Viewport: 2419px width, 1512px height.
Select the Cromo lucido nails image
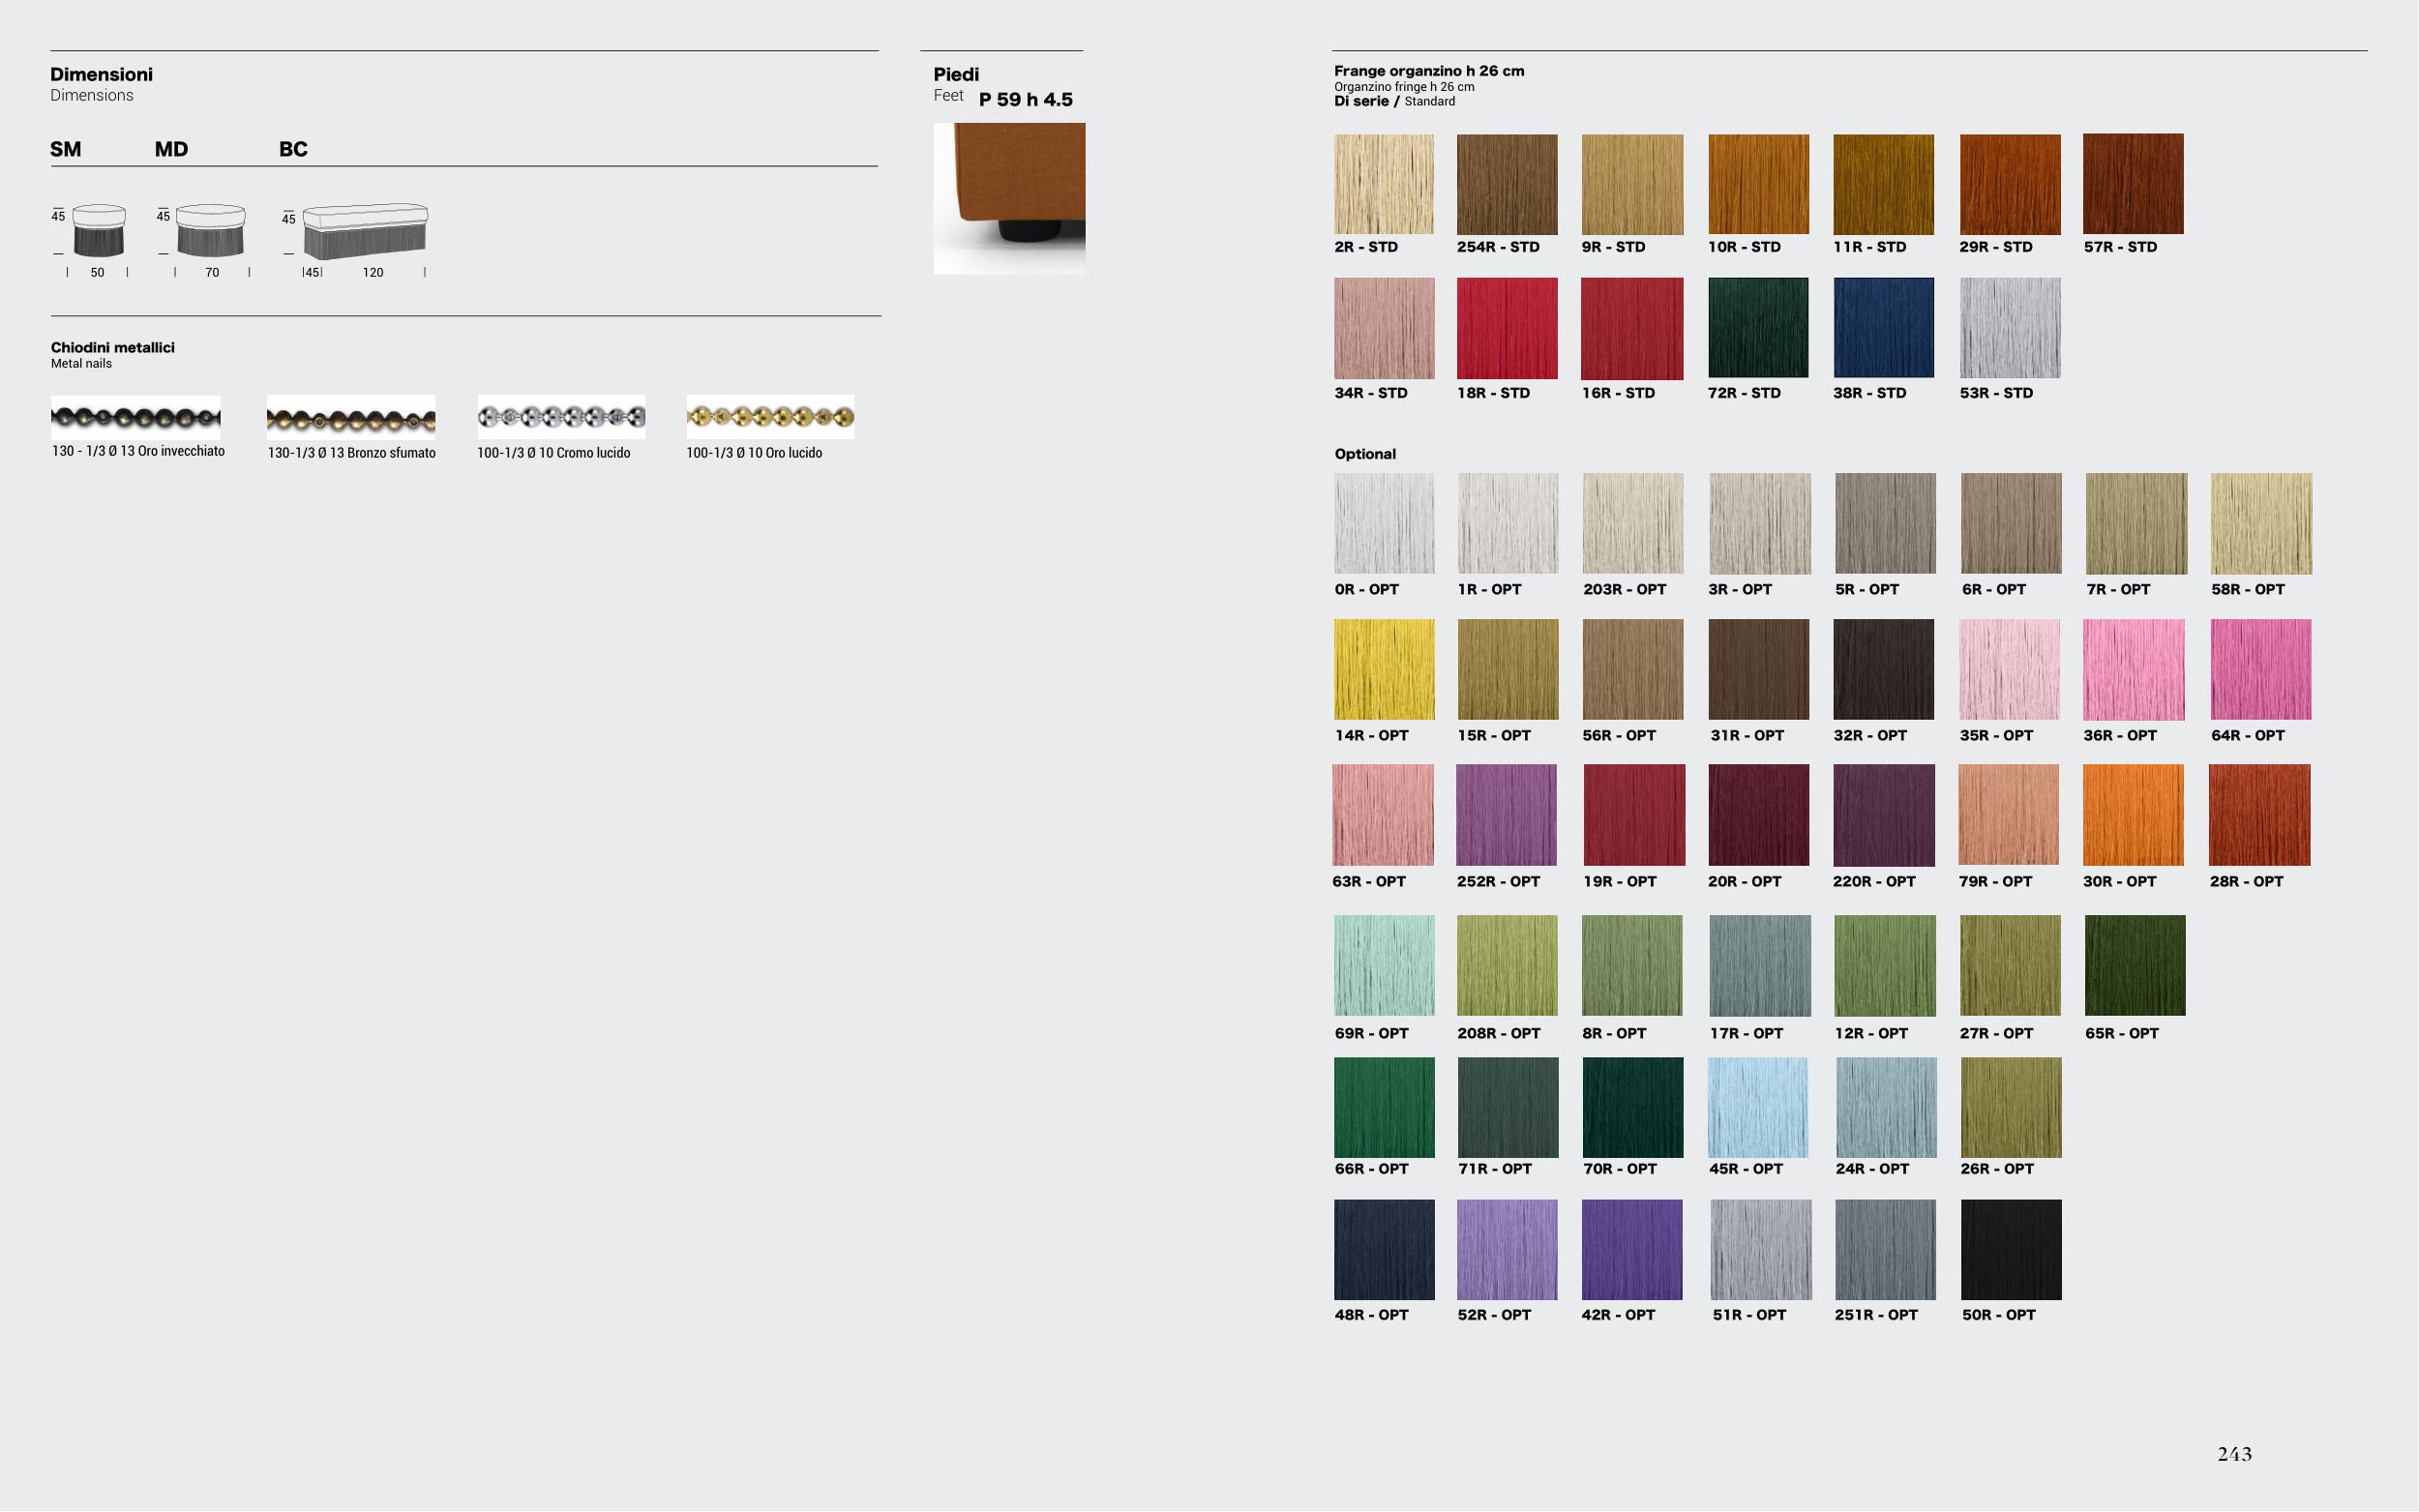point(561,417)
